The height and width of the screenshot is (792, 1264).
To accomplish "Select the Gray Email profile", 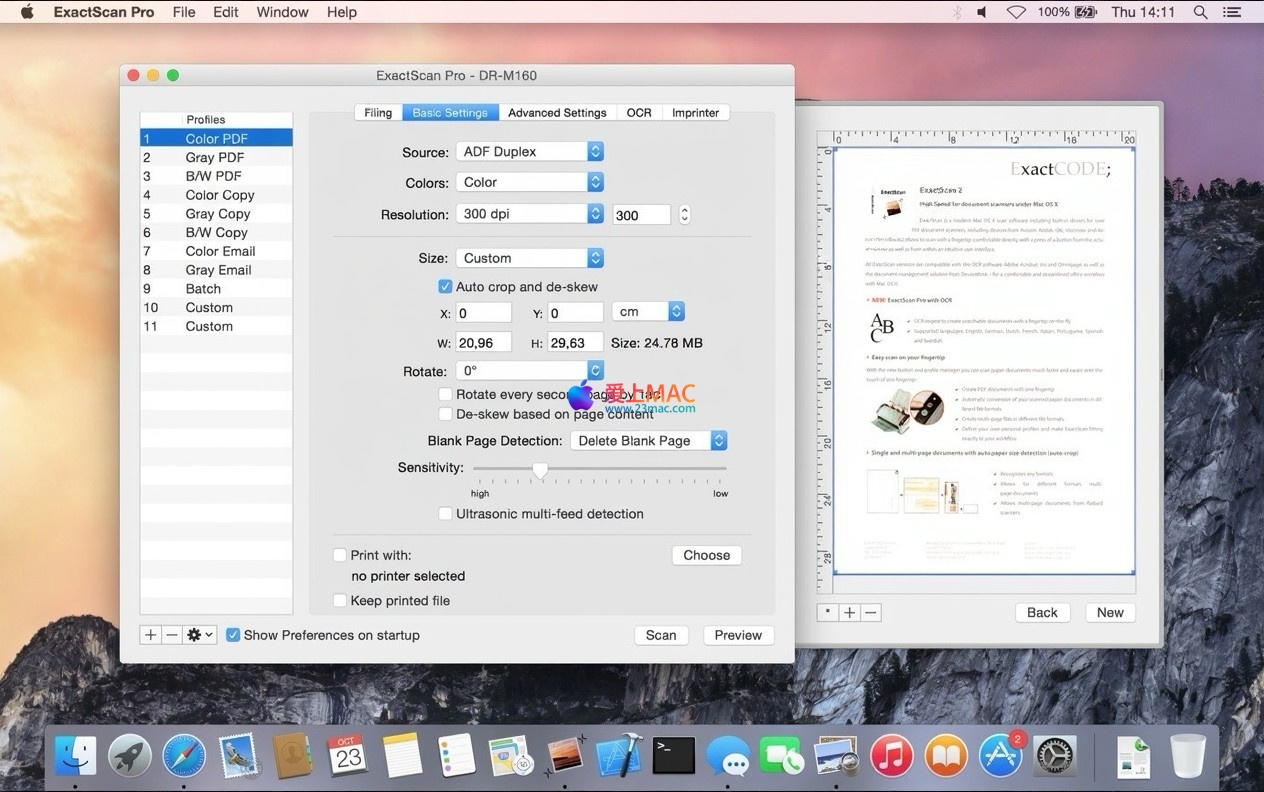I will (218, 270).
